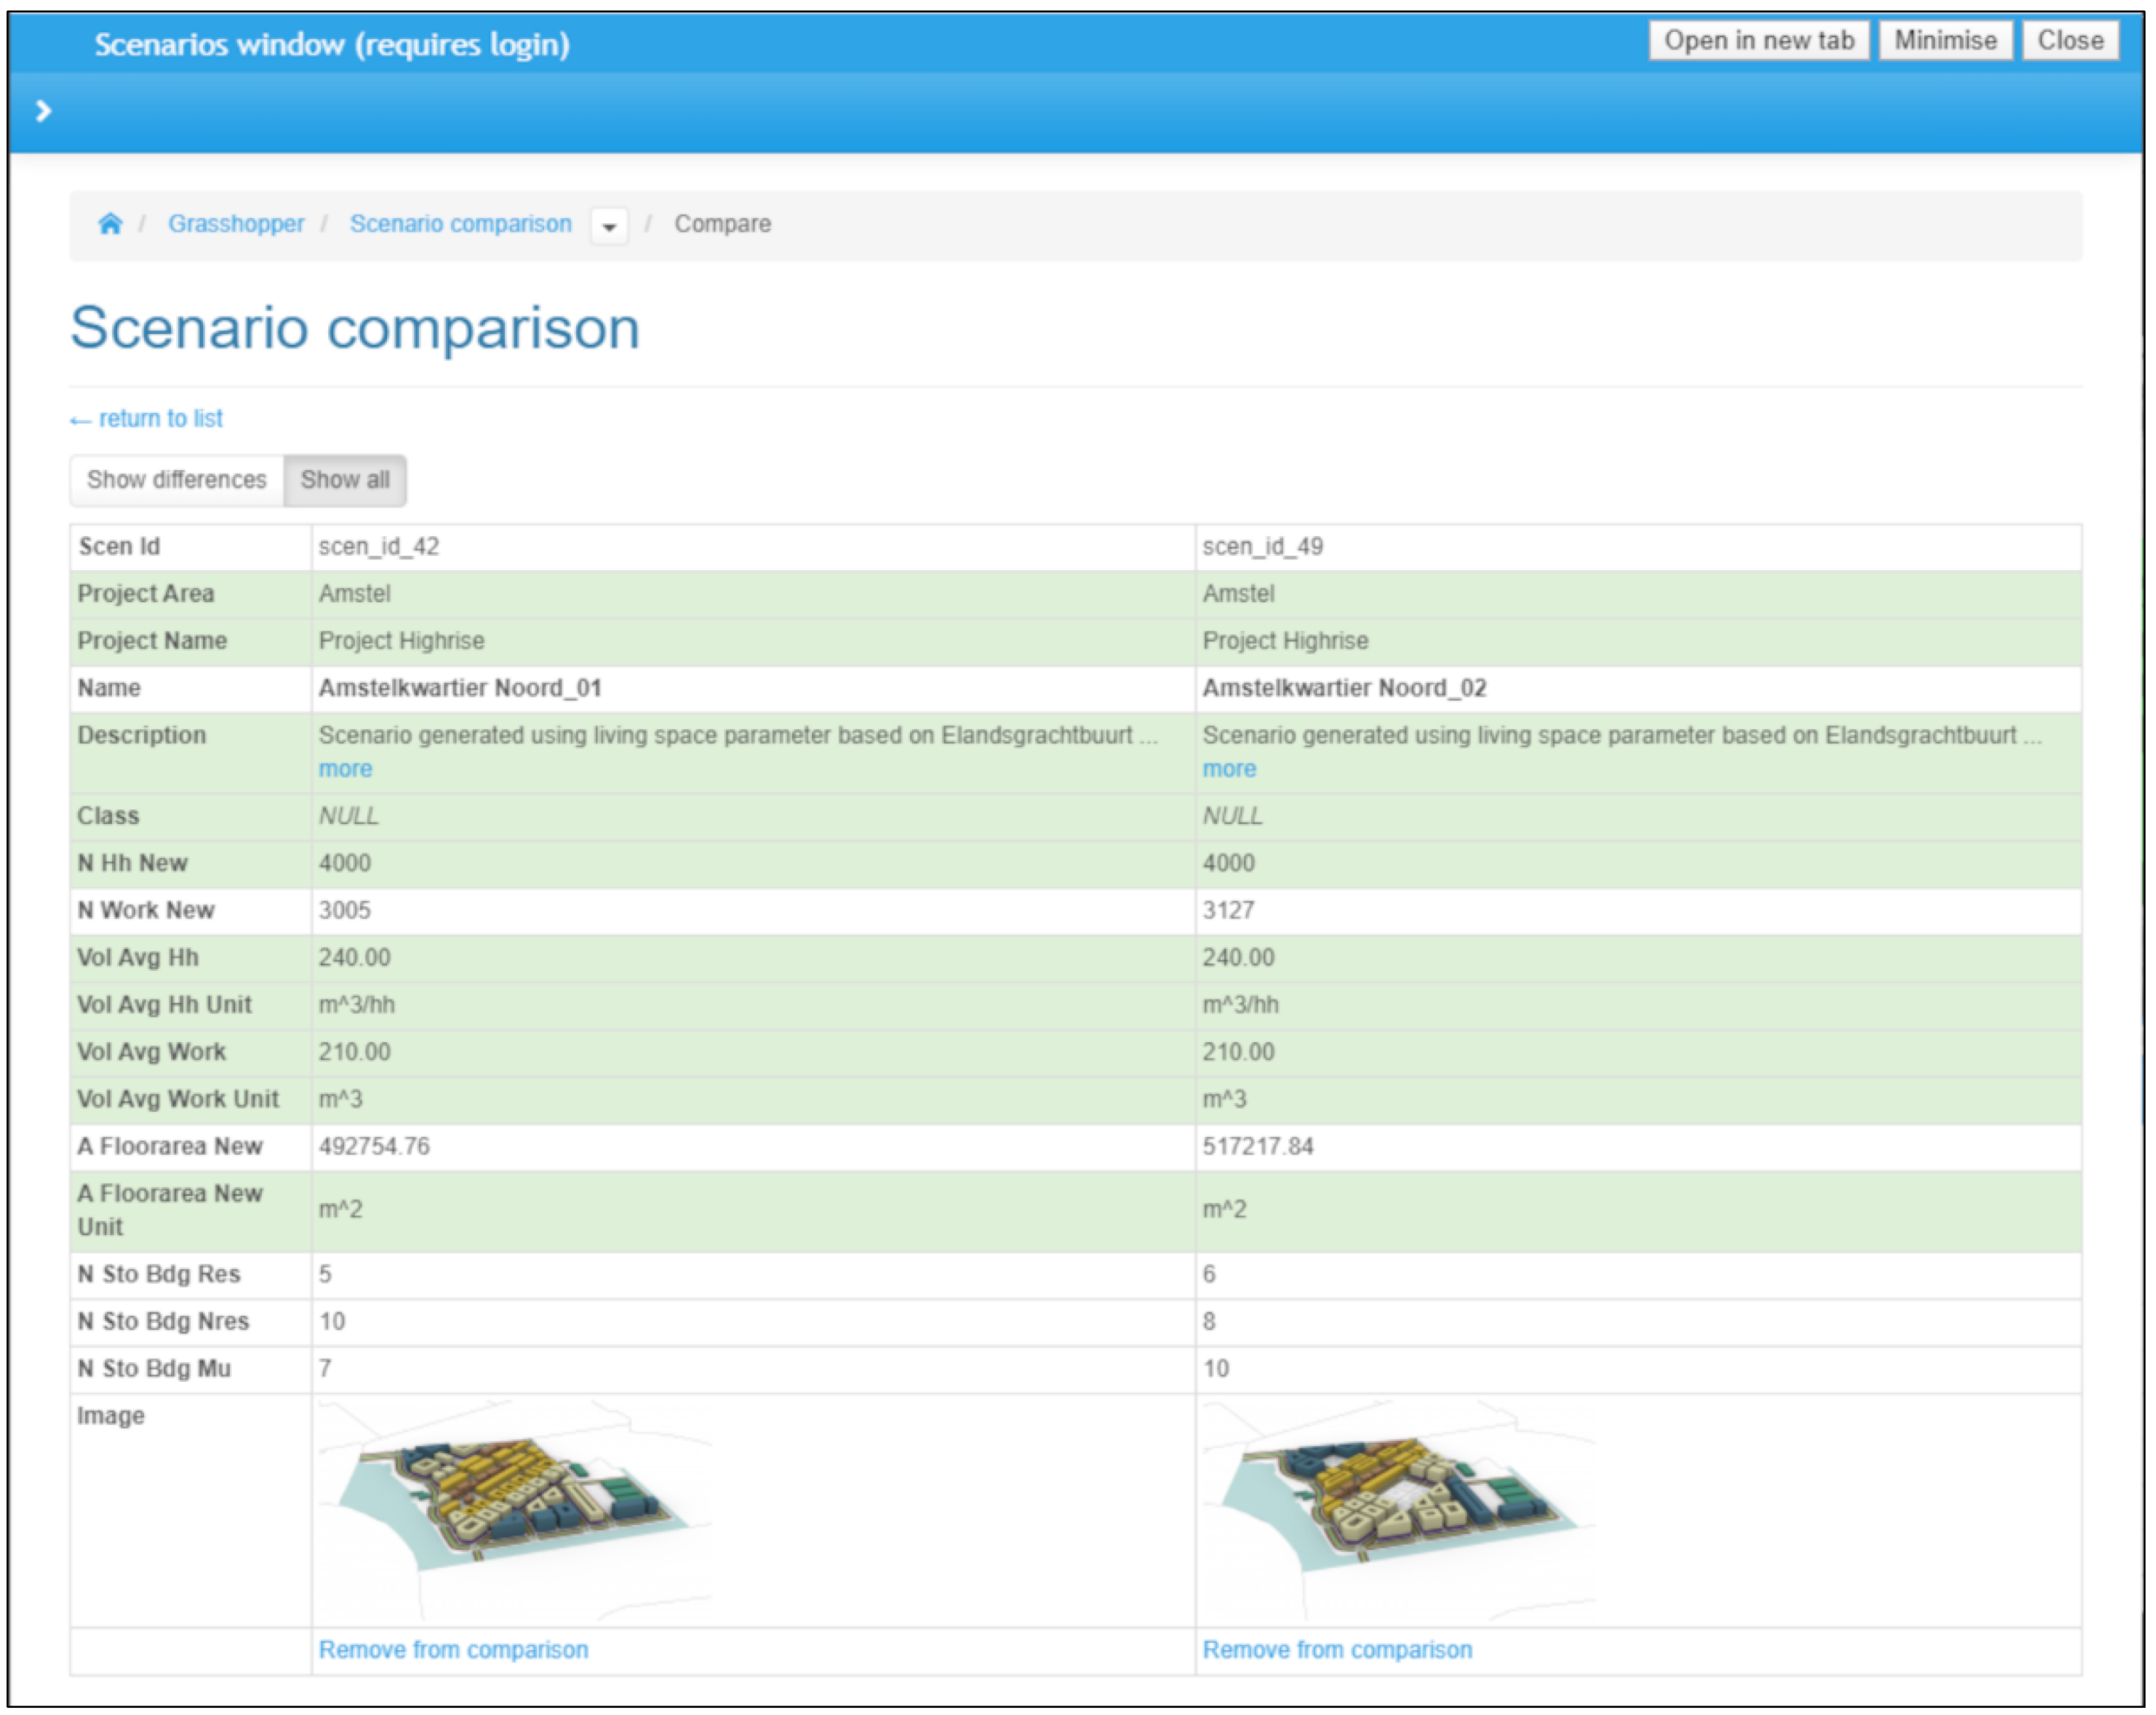Screen dimensions: 2156x1715
Task: Expand the left sidebar chevron arrow
Action: click(43, 111)
